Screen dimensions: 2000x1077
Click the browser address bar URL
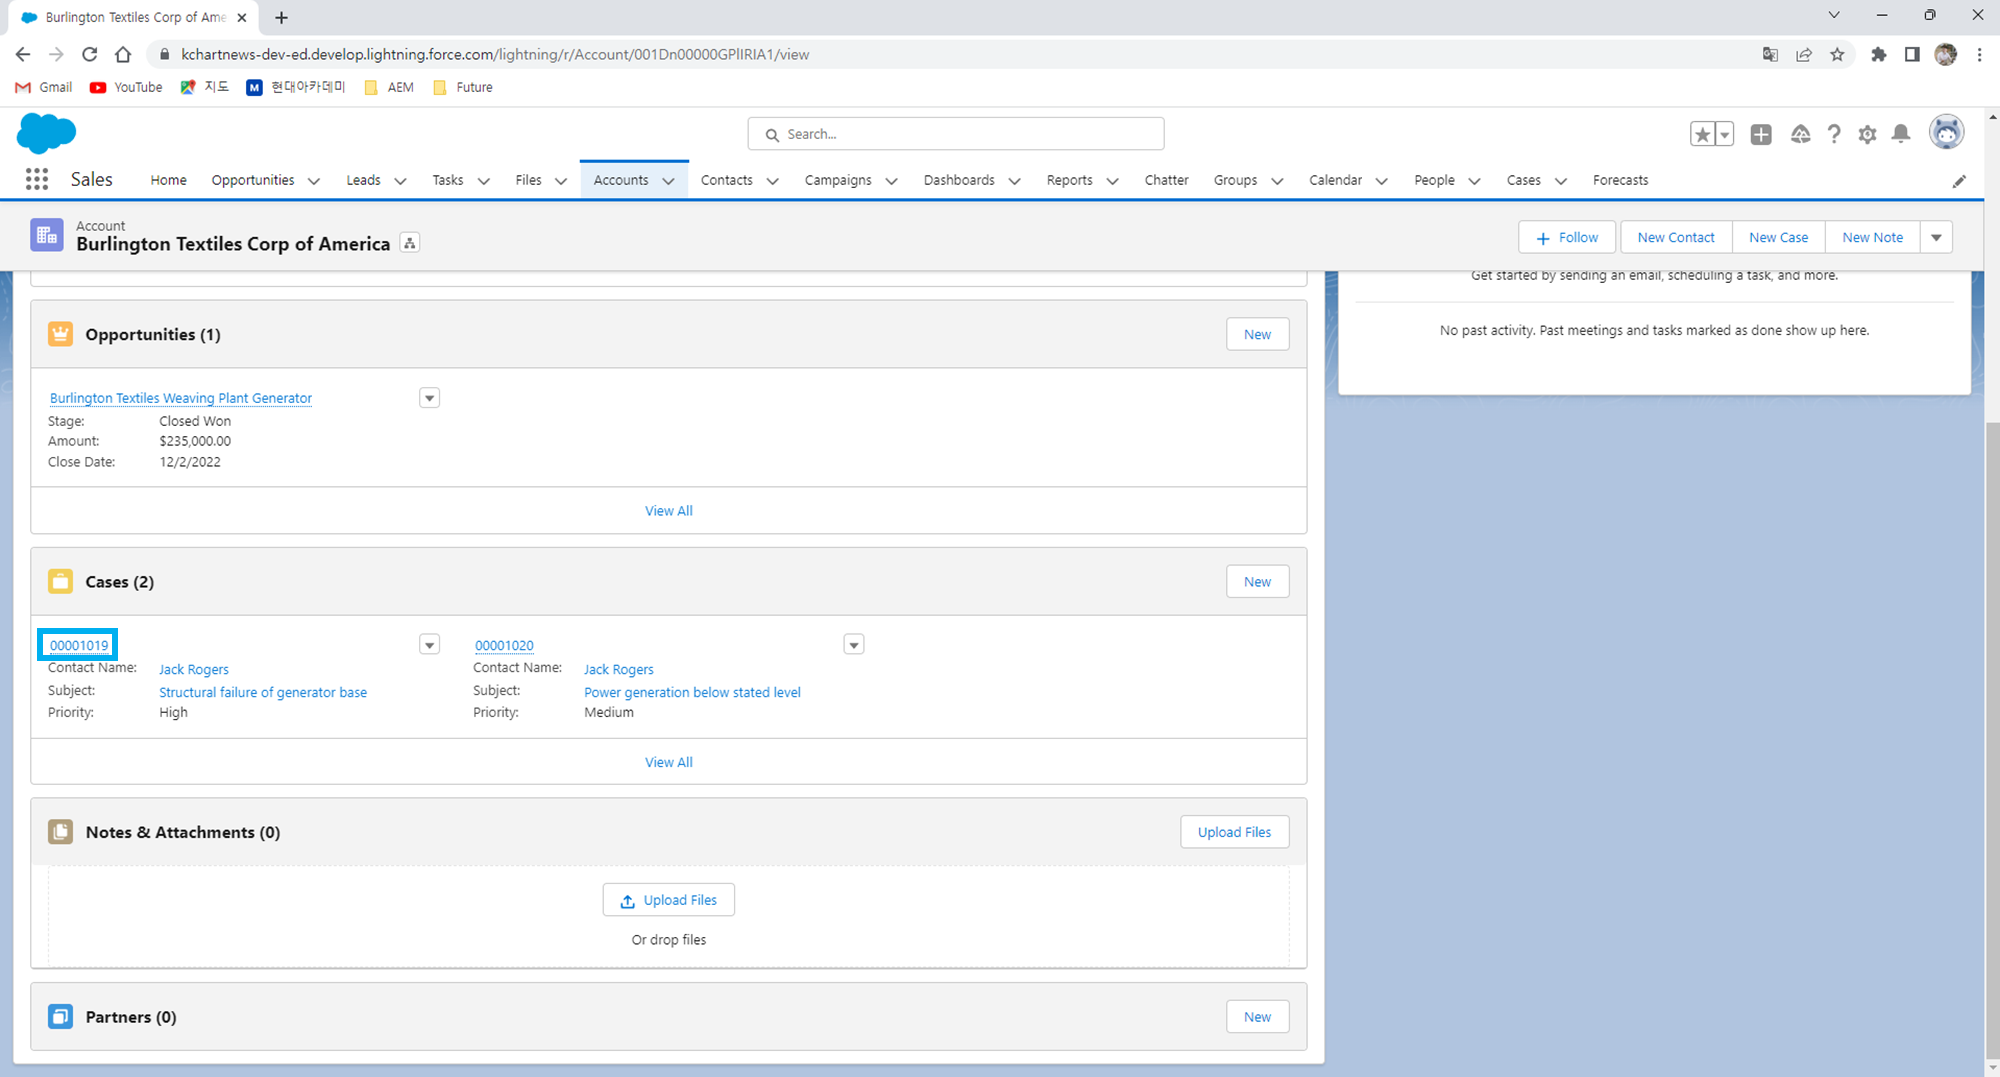(495, 54)
